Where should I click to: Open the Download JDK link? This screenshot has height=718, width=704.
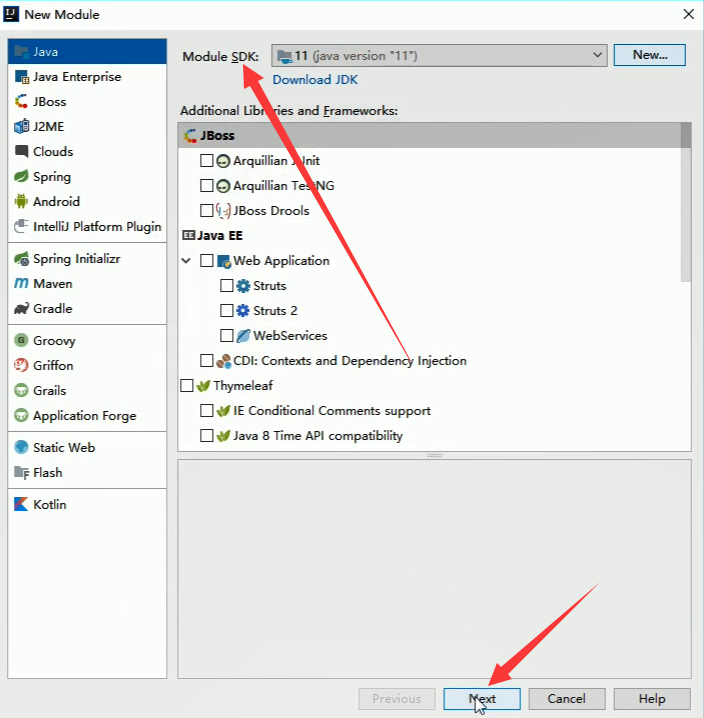tap(315, 80)
